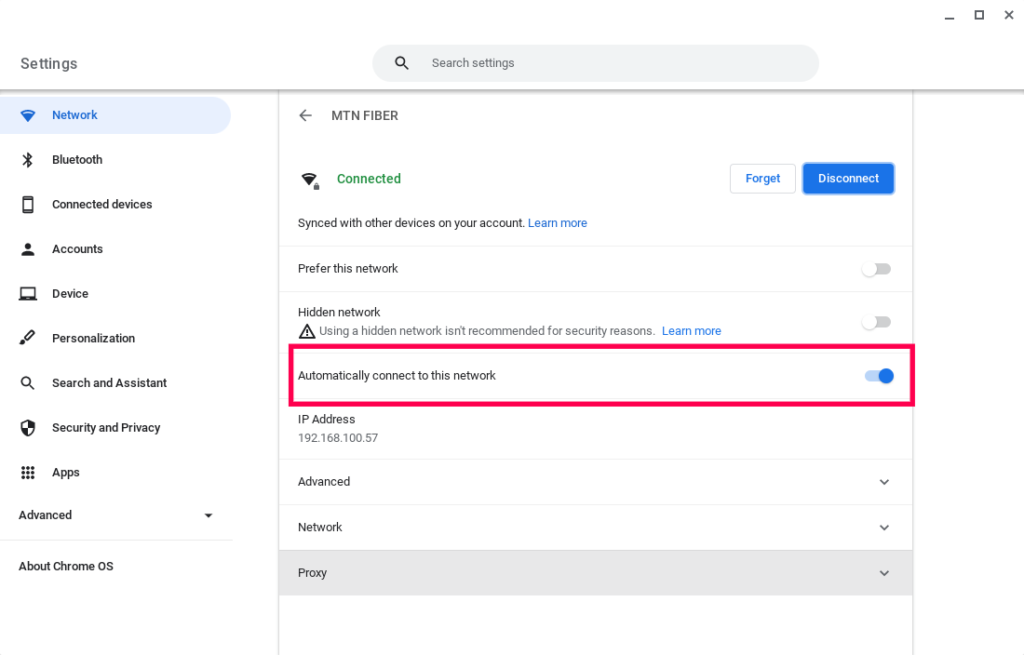Open Search and Assistant settings

pyautogui.click(x=115, y=383)
